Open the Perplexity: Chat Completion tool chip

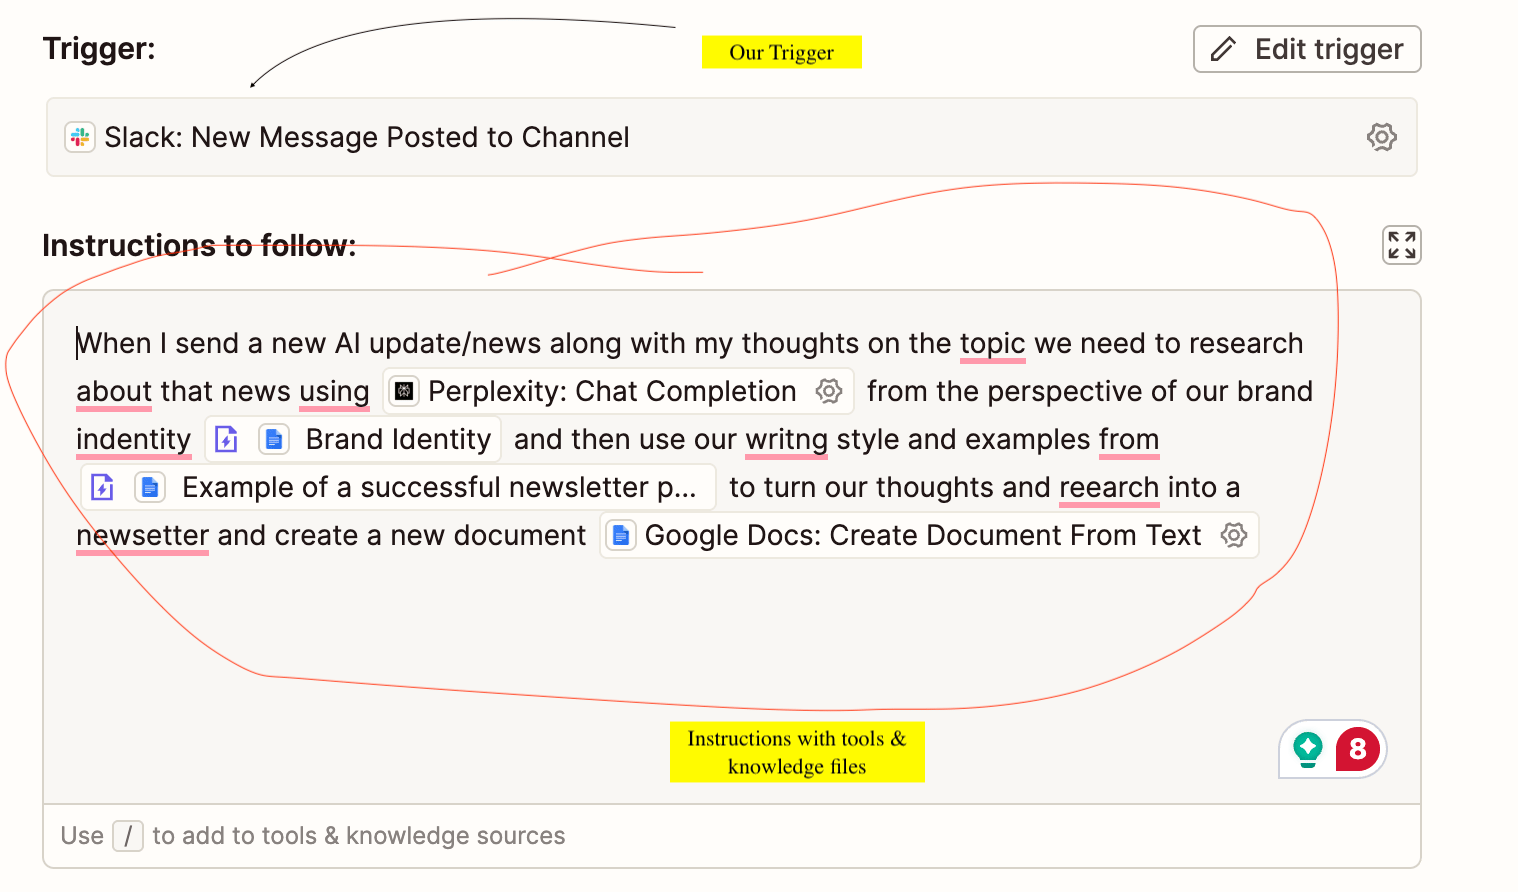(x=619, y=391)
